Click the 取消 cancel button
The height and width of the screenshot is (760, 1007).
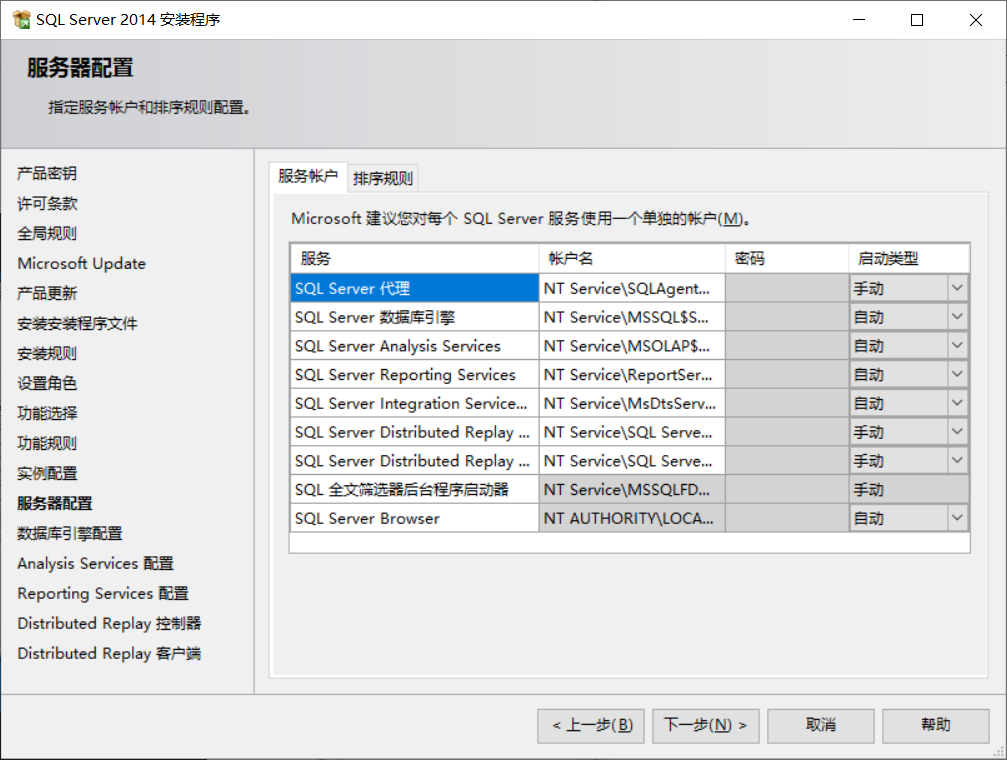click(821, 725)
